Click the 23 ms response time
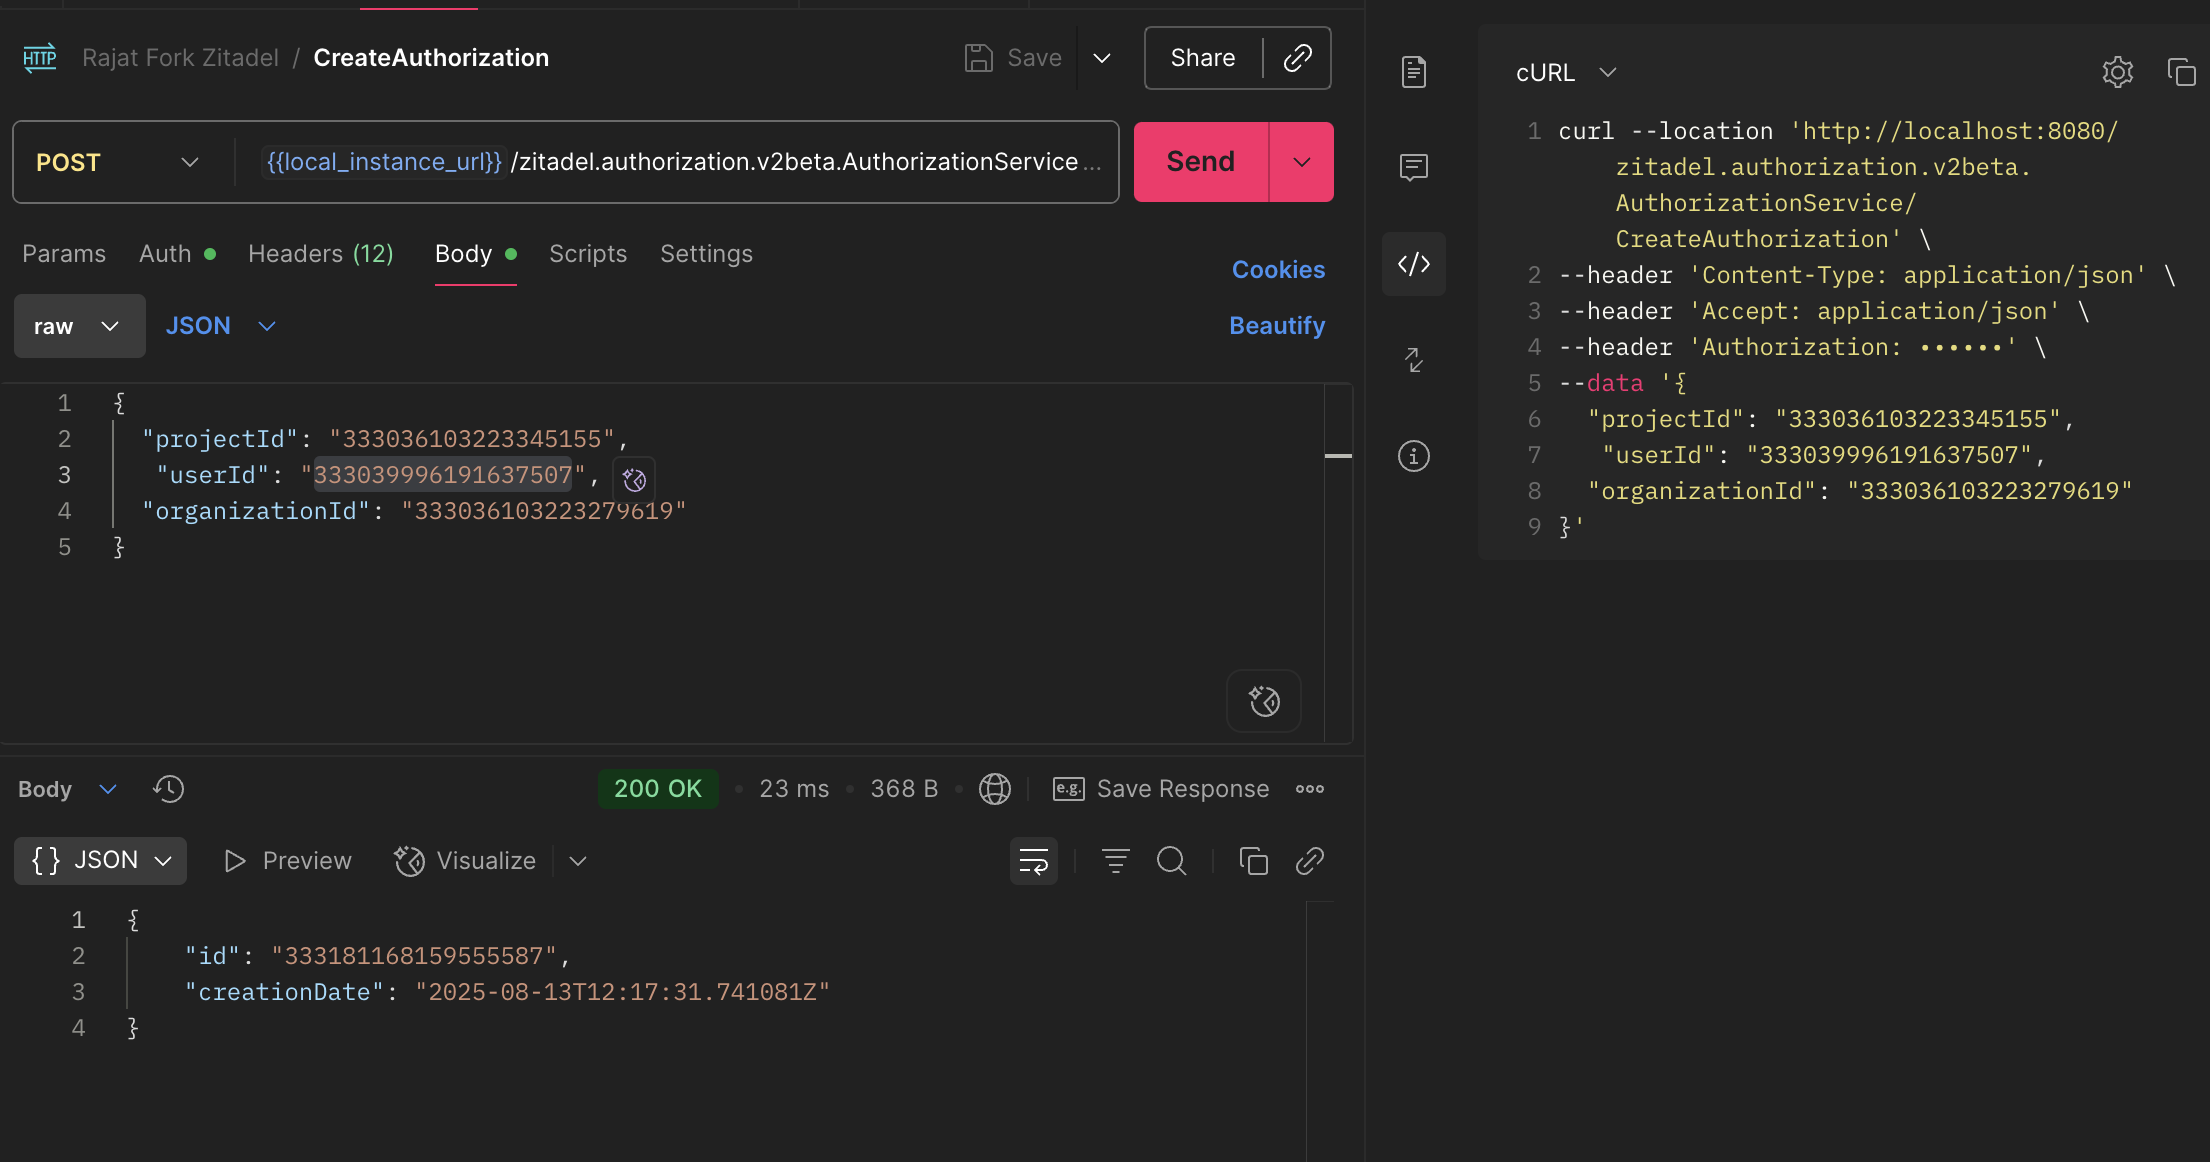Viewport: 2210px width, 1162px height. click(x=794, y=789)
